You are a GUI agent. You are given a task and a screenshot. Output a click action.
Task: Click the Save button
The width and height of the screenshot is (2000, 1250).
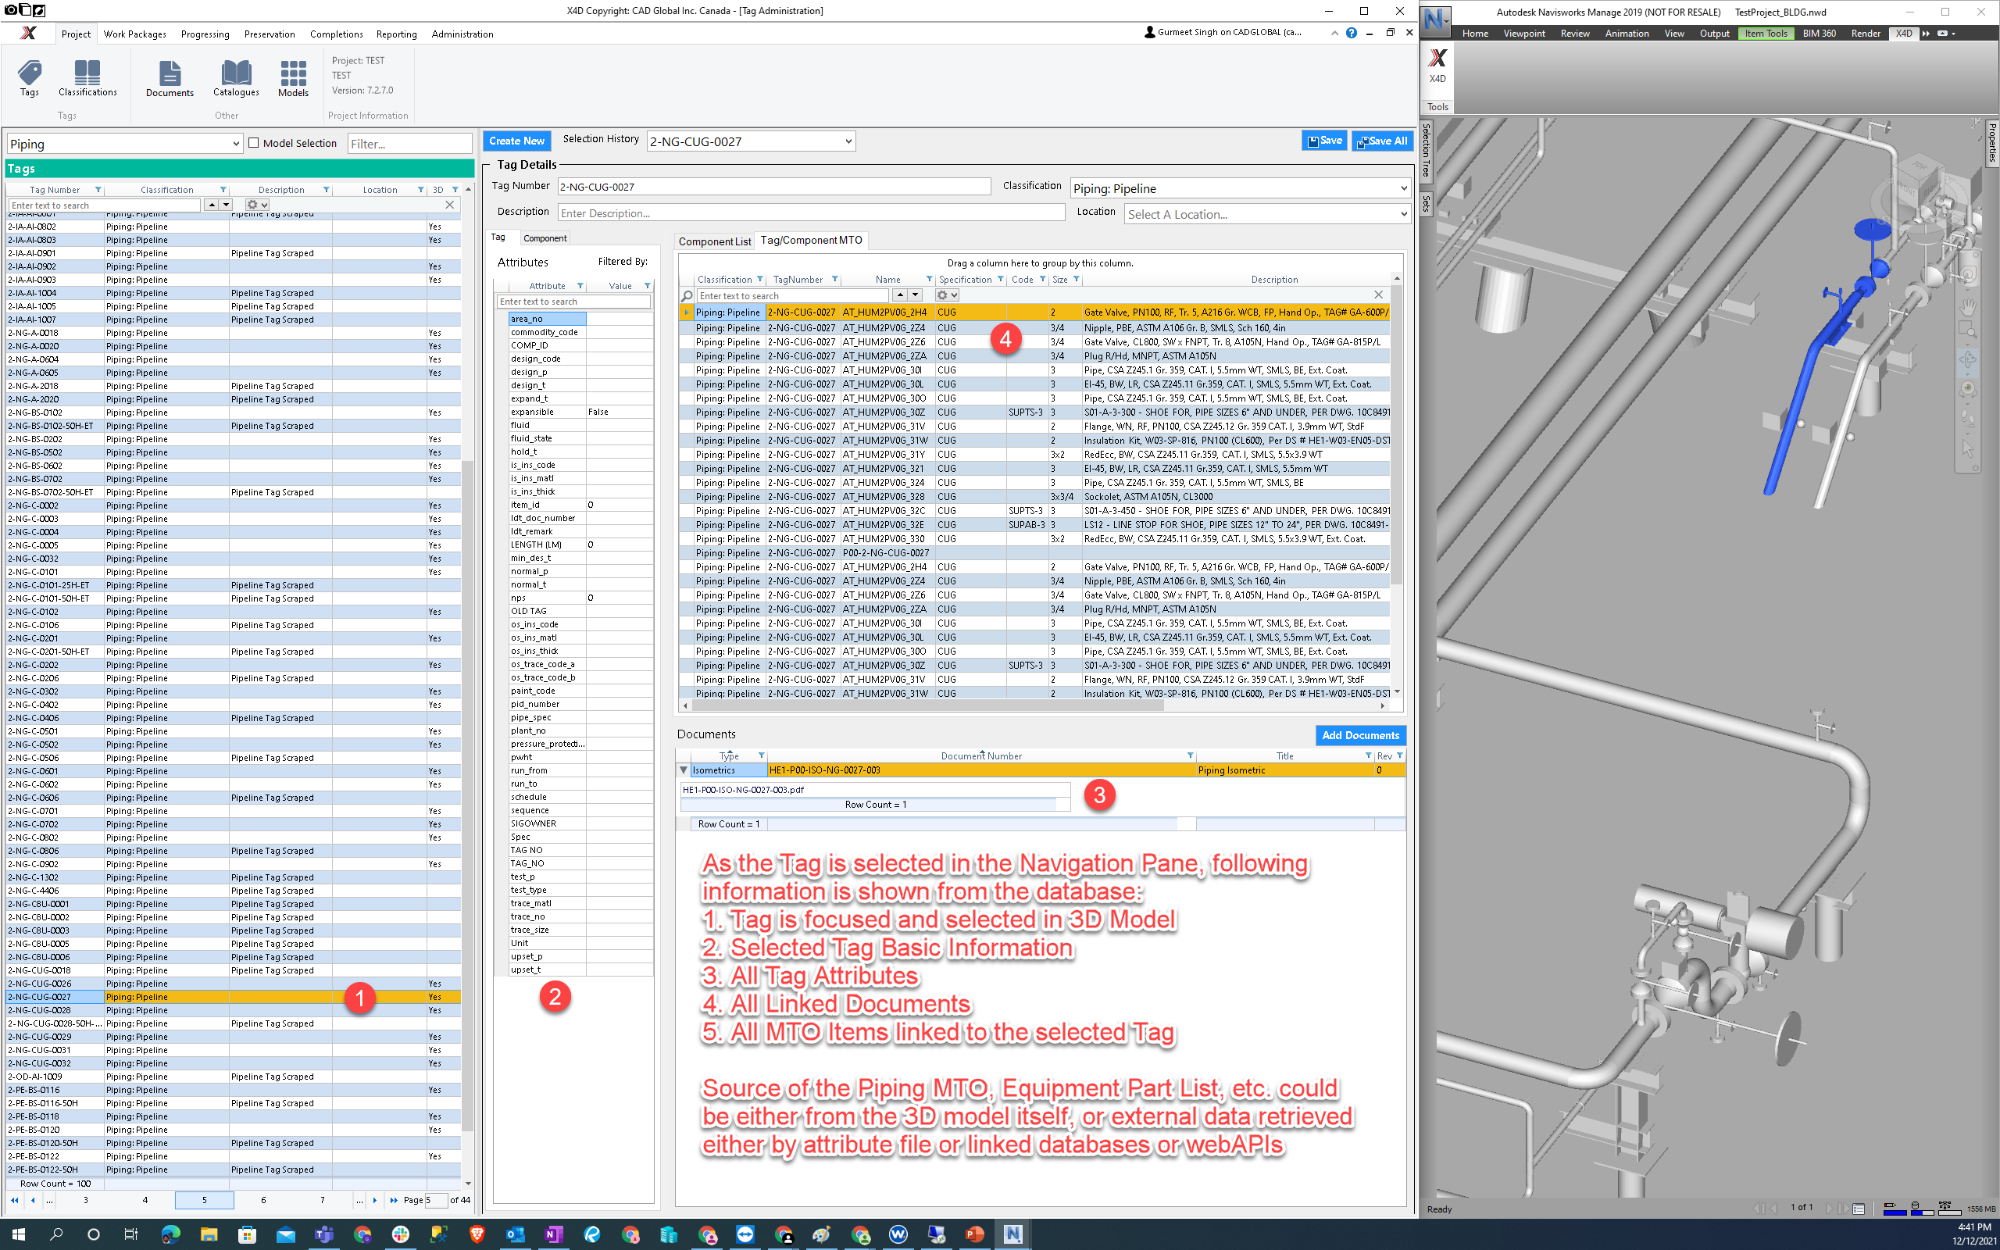click(x=1325, y=141)
